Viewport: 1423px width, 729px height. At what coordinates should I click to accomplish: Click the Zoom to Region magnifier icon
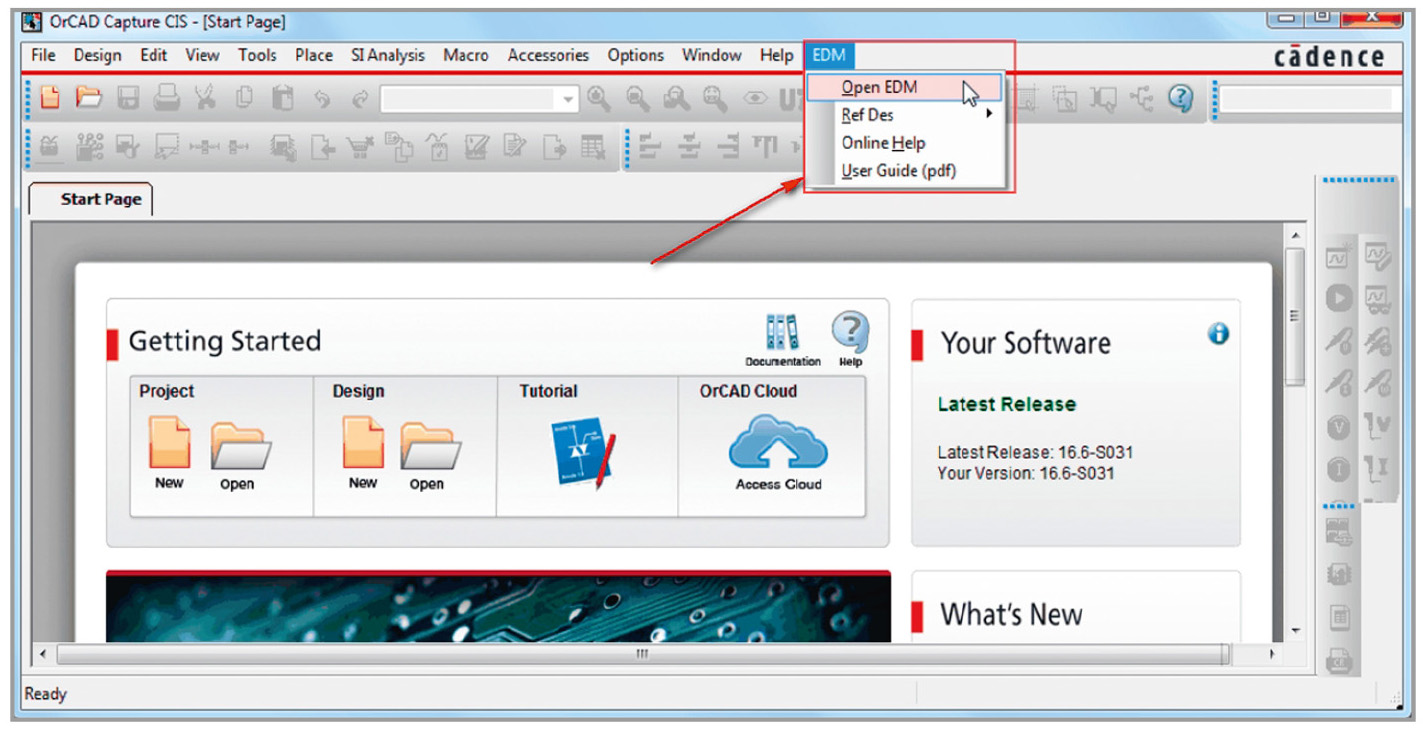click(676, 97)
